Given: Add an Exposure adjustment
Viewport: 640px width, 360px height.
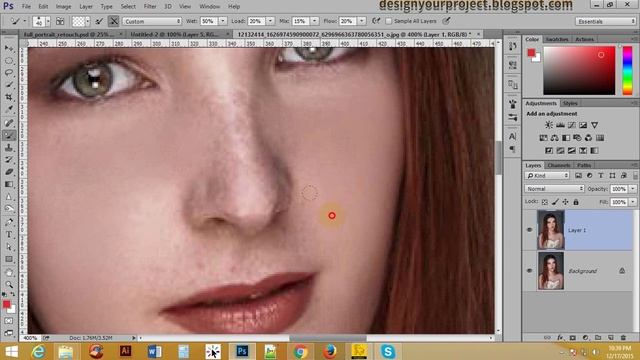Looking at the screenshot, I should click(583, 125).
